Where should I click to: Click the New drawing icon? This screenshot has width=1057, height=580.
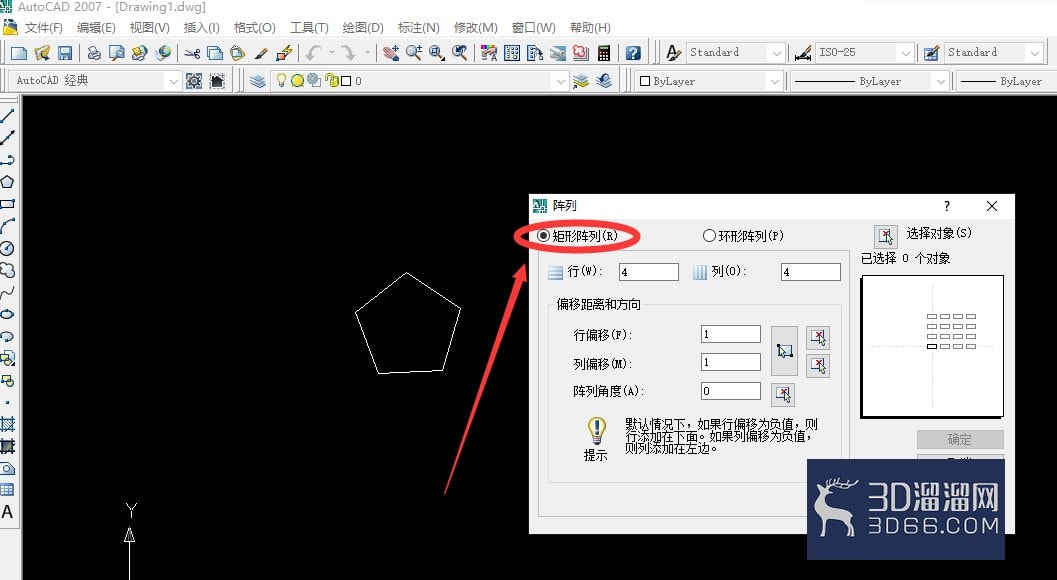tap(19, 53)
